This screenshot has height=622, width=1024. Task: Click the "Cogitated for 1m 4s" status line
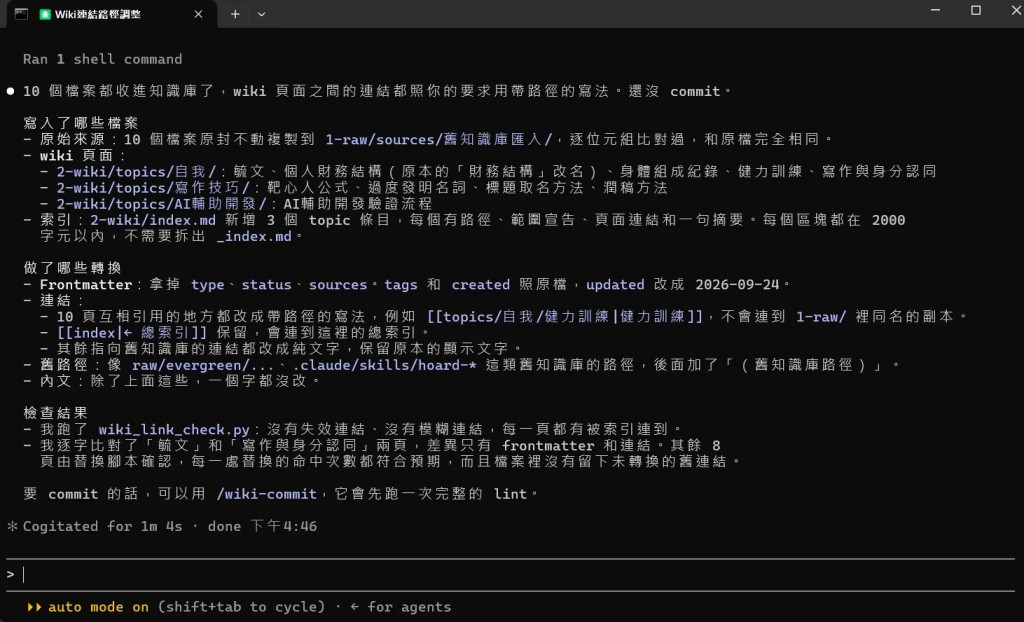tap(103, 527)
